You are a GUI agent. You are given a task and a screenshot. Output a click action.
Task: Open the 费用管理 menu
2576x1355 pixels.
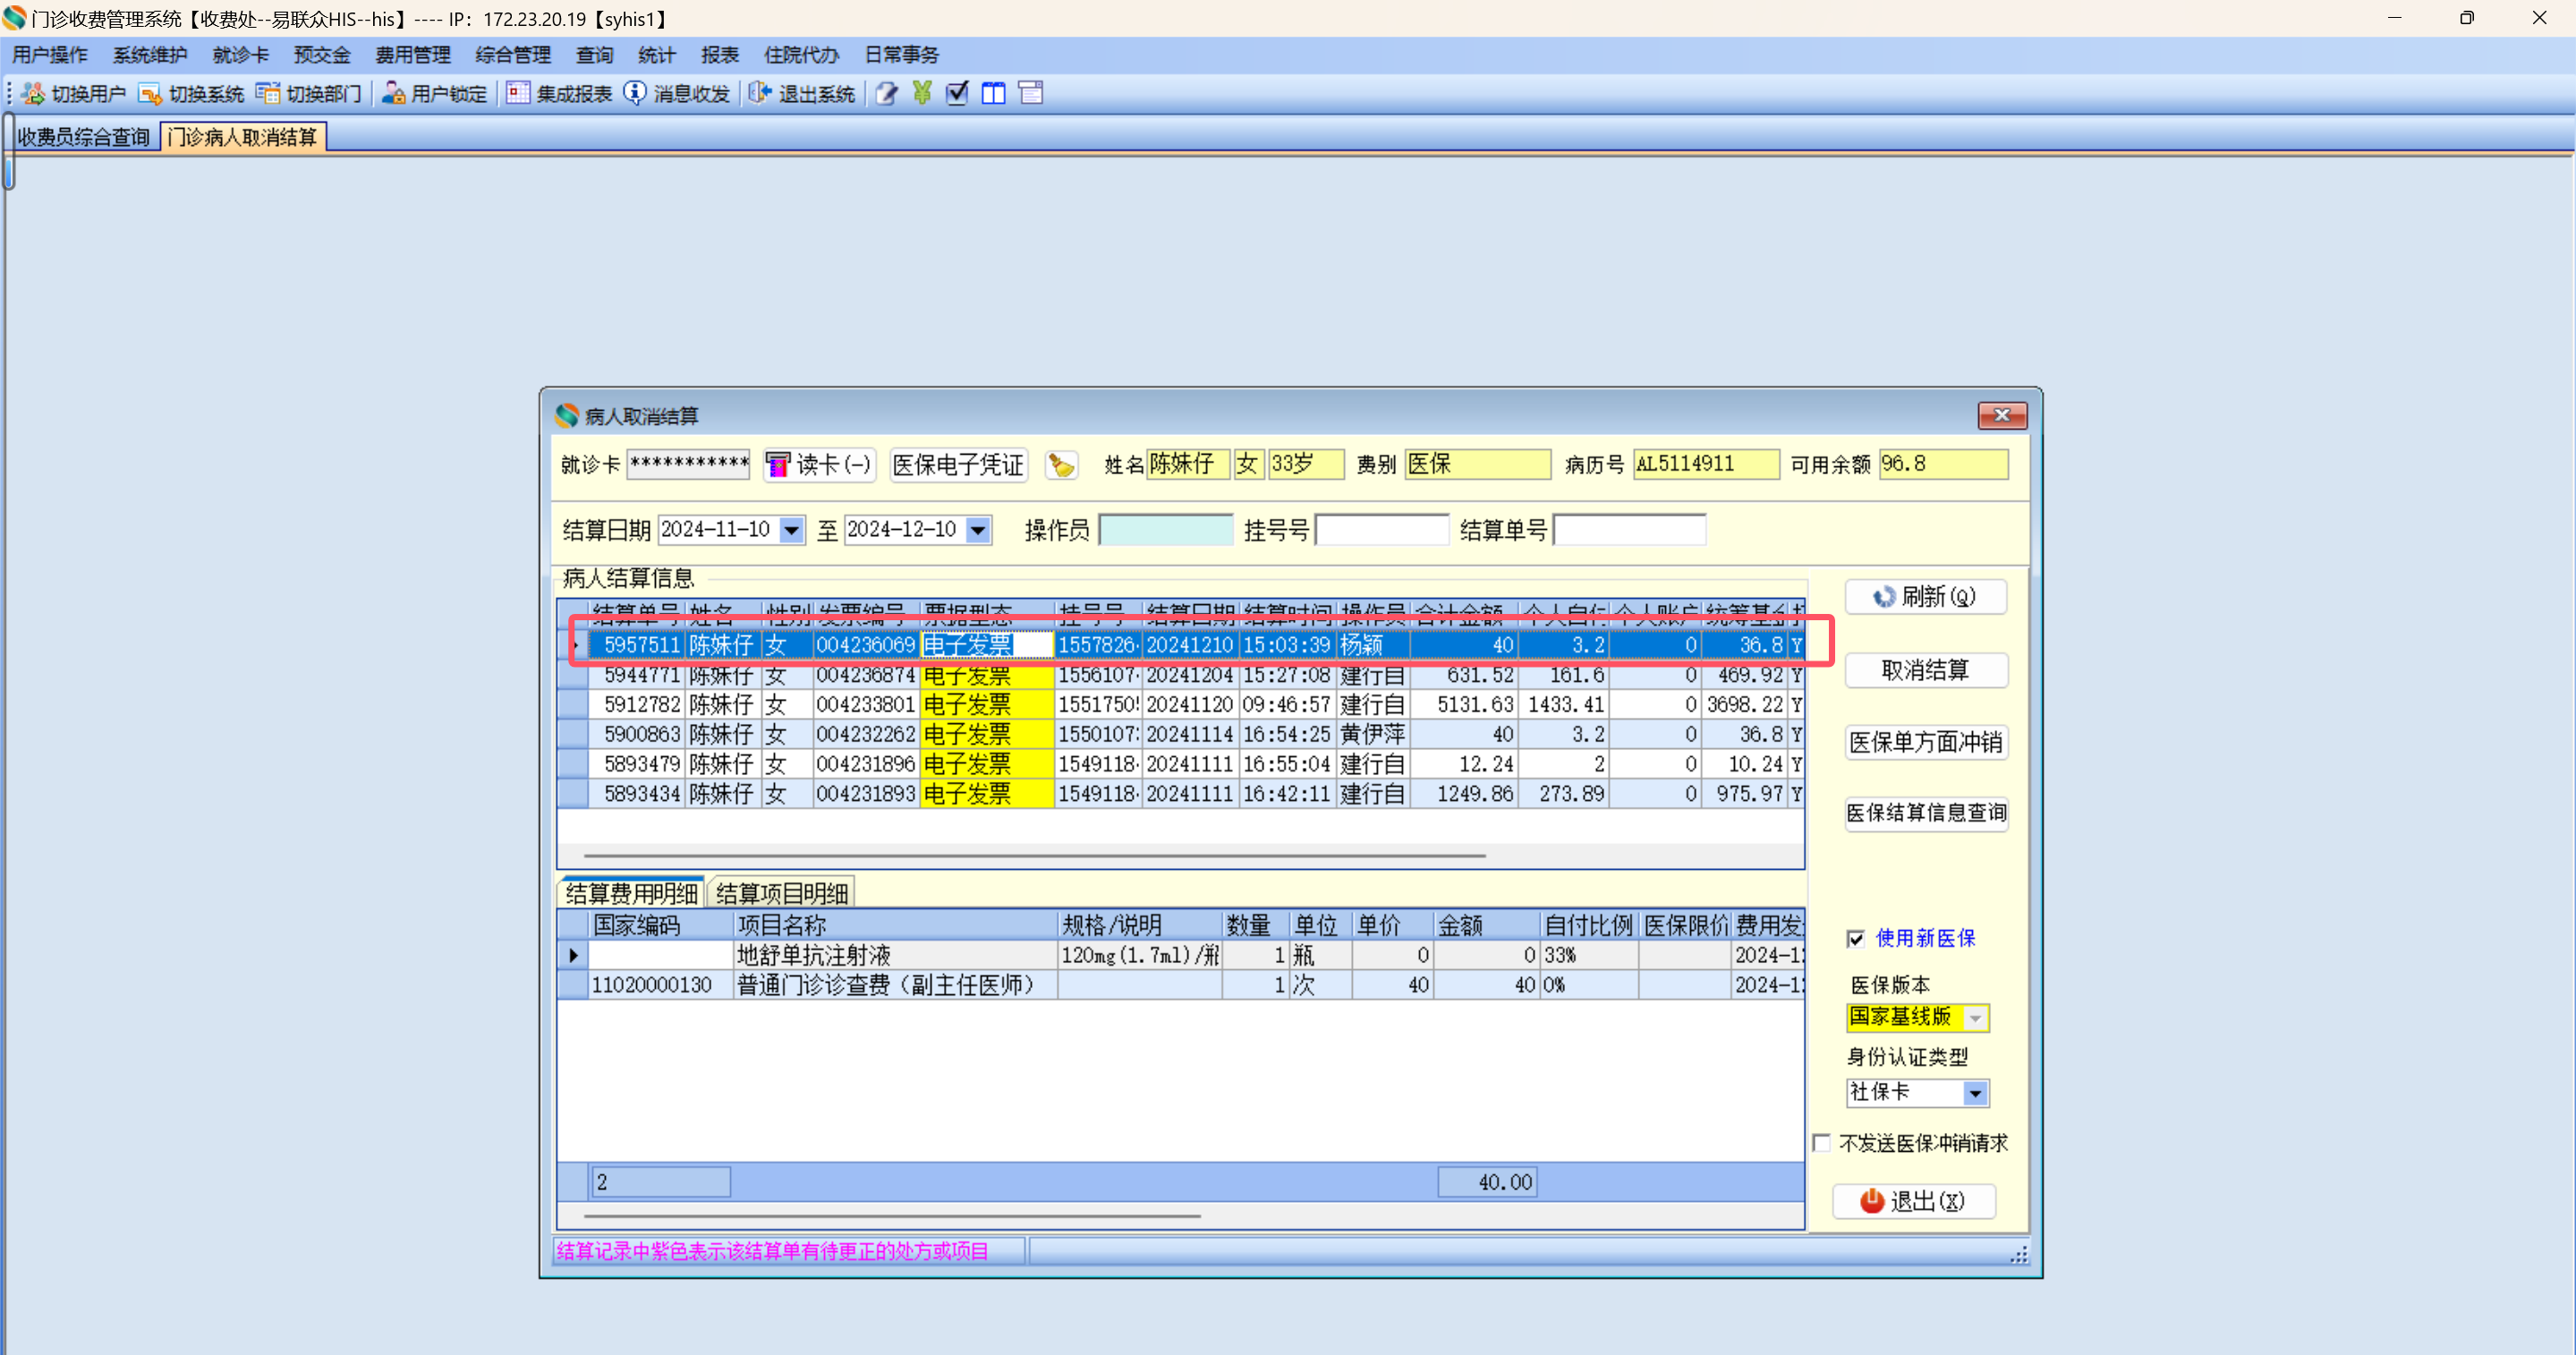412,55
